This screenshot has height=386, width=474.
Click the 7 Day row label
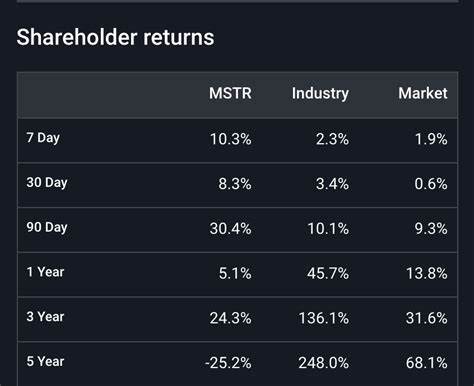click(x=43, y=138)
